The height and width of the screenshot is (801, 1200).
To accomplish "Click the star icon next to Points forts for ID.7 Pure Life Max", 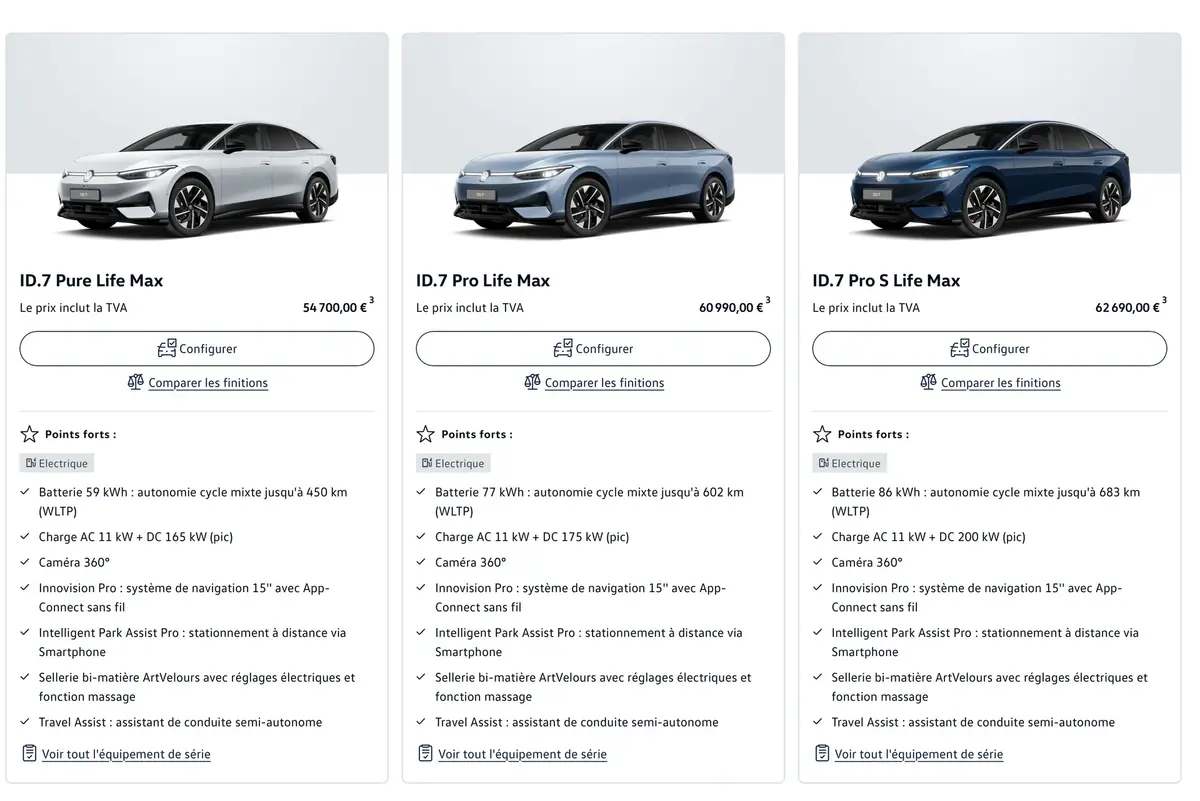I will pyautogui.click(x=27, y=434).
